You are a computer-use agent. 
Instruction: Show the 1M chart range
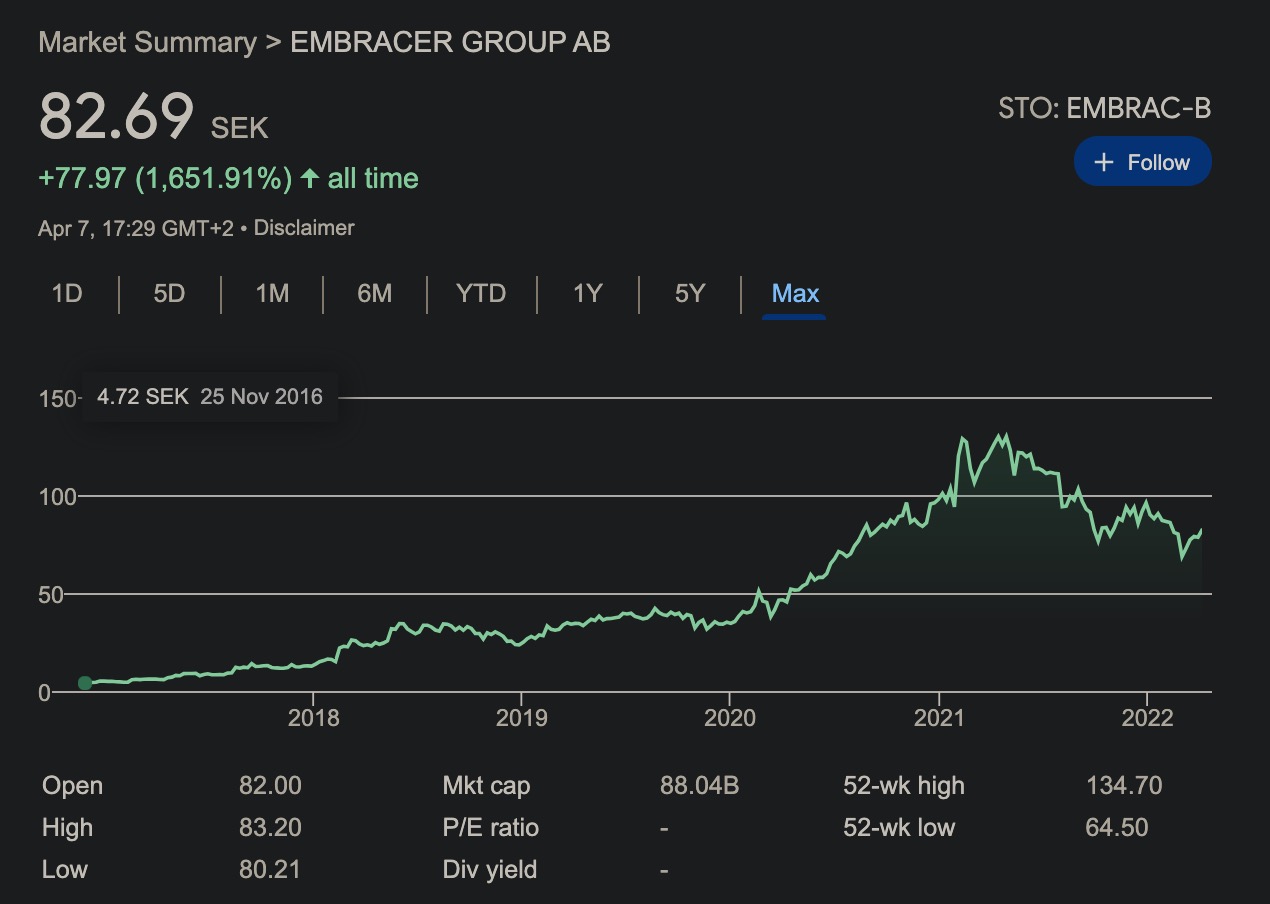click(x=272, y=294)
